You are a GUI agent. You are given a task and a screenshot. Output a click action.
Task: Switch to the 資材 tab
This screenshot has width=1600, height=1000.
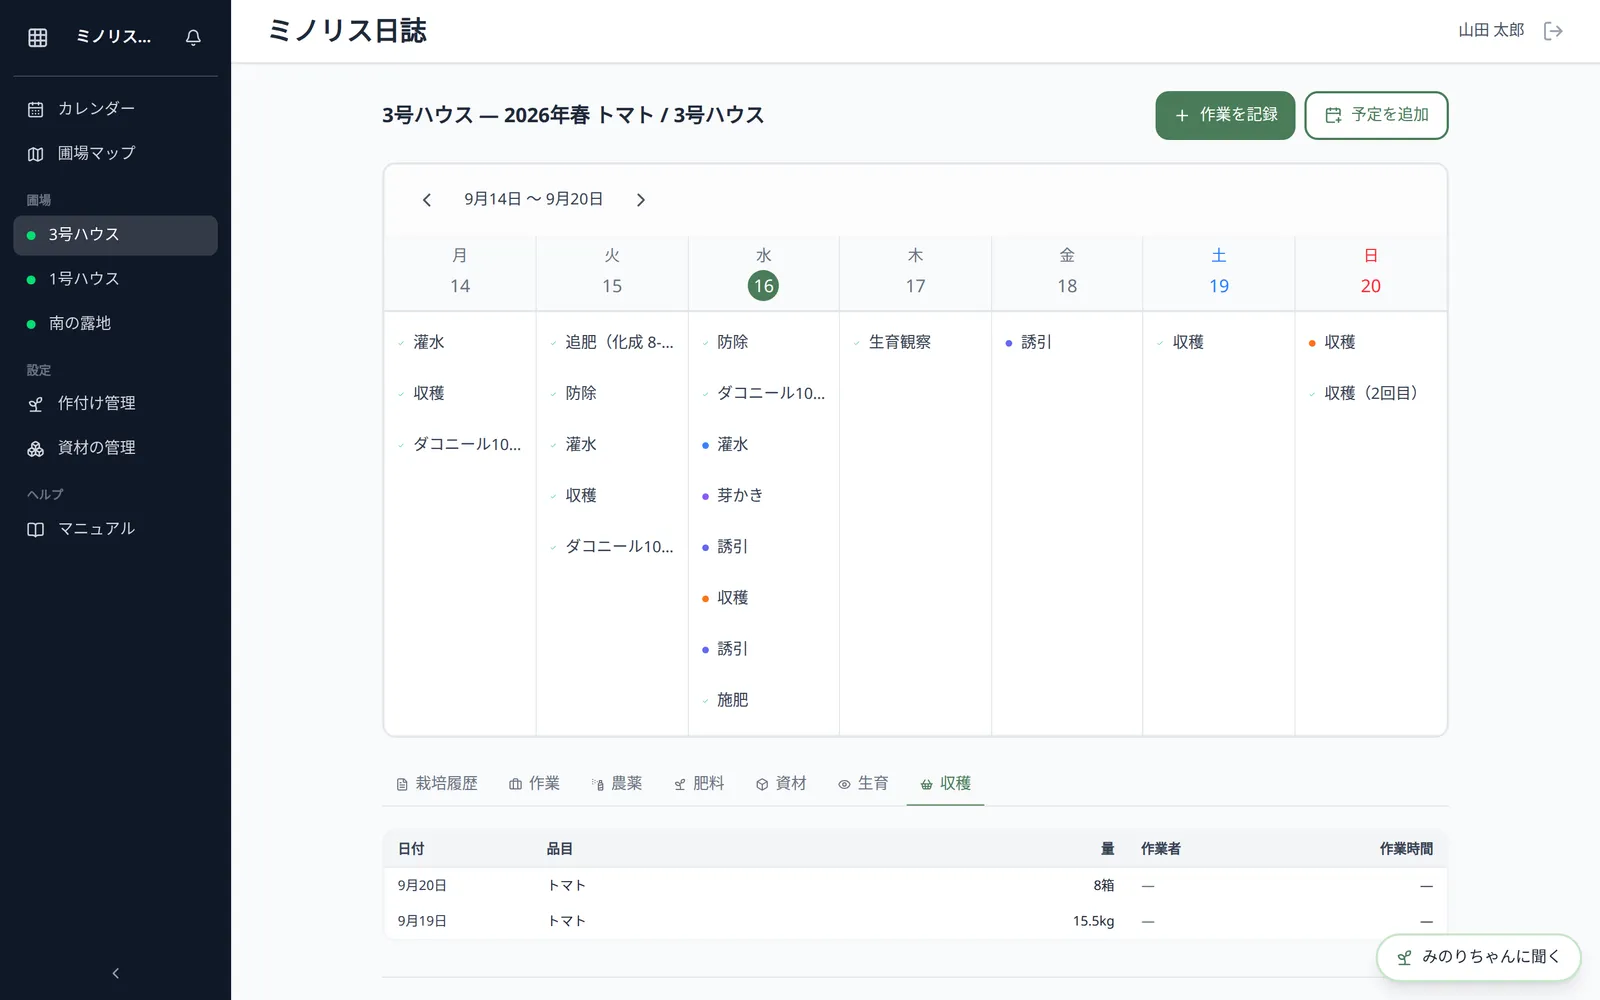coord(781,784)
